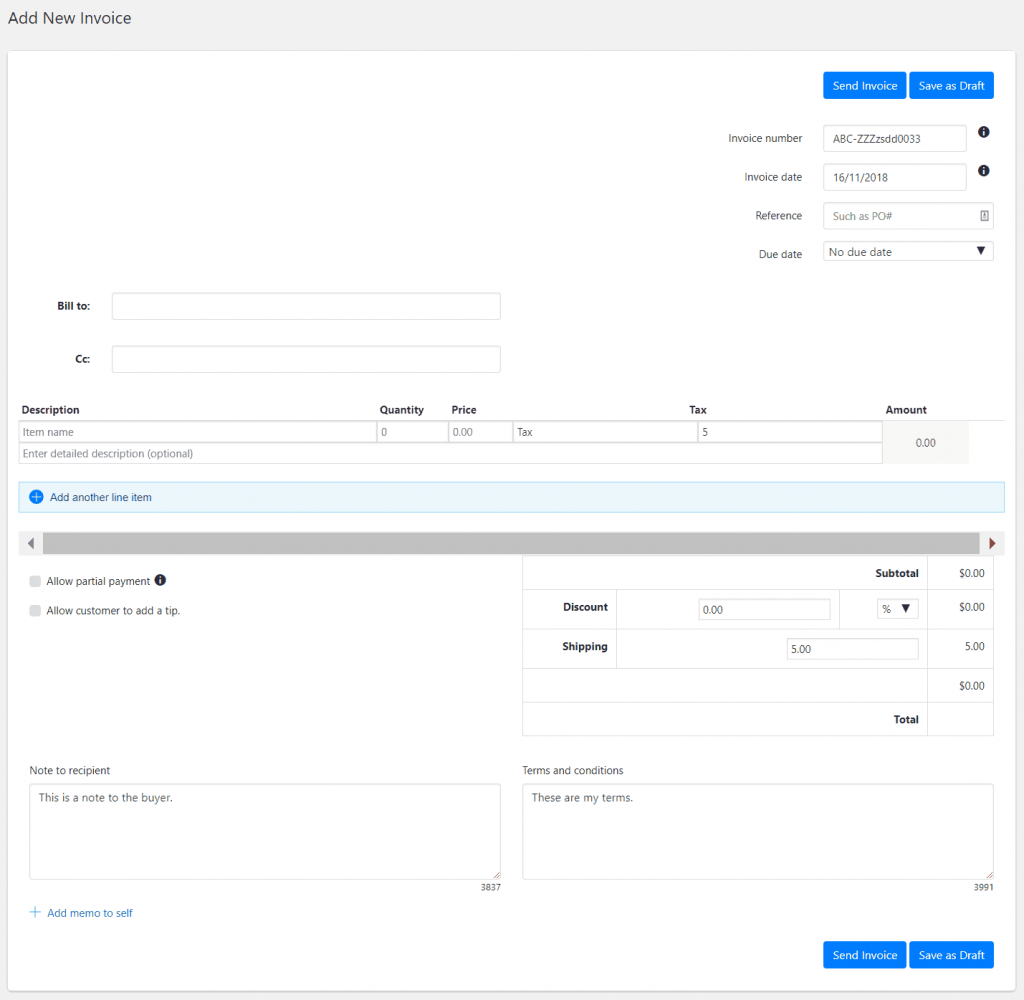Screen dimensions: 1024x1000
Task: Click the plus icon beside Add memo to self
Action: 36,912
